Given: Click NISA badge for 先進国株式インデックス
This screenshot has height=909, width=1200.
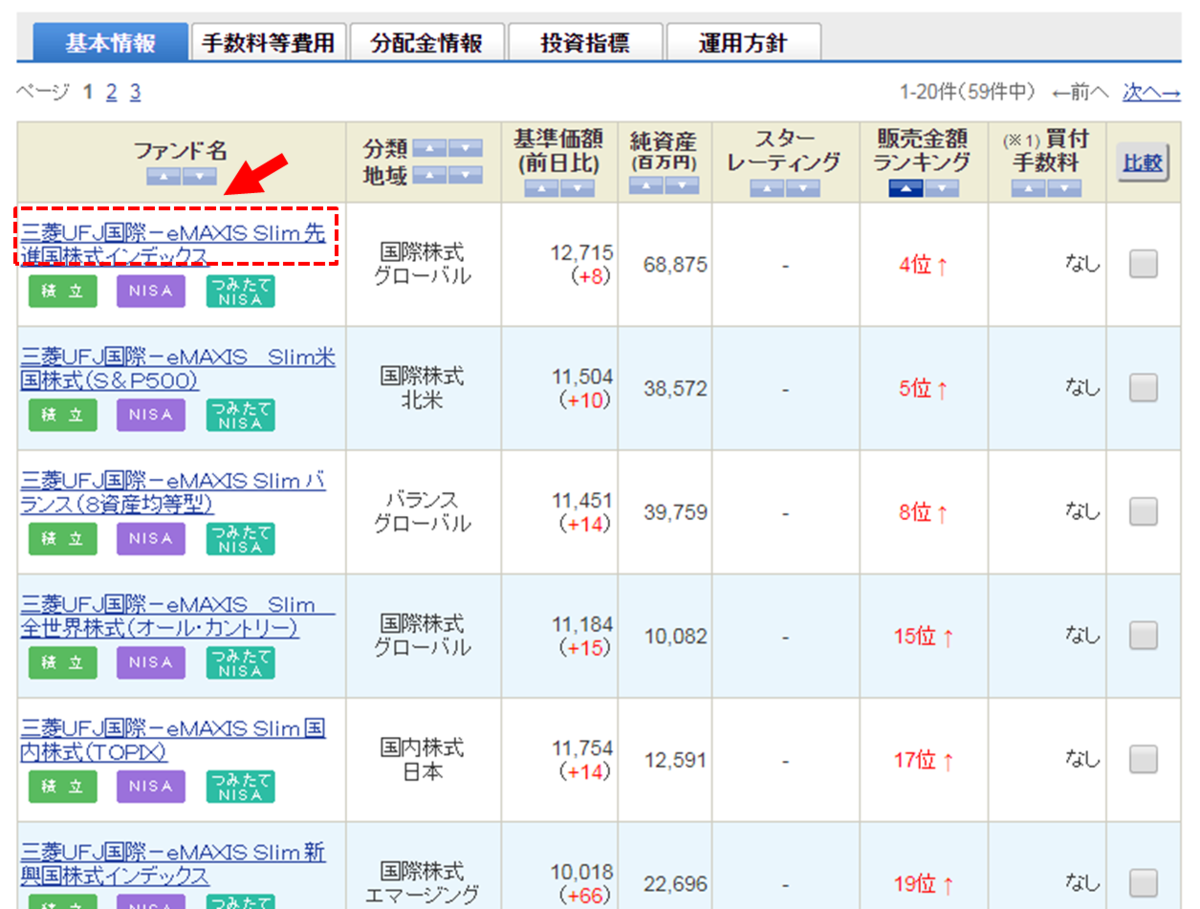Looking at the screenshot, I should tap(151, 291).
